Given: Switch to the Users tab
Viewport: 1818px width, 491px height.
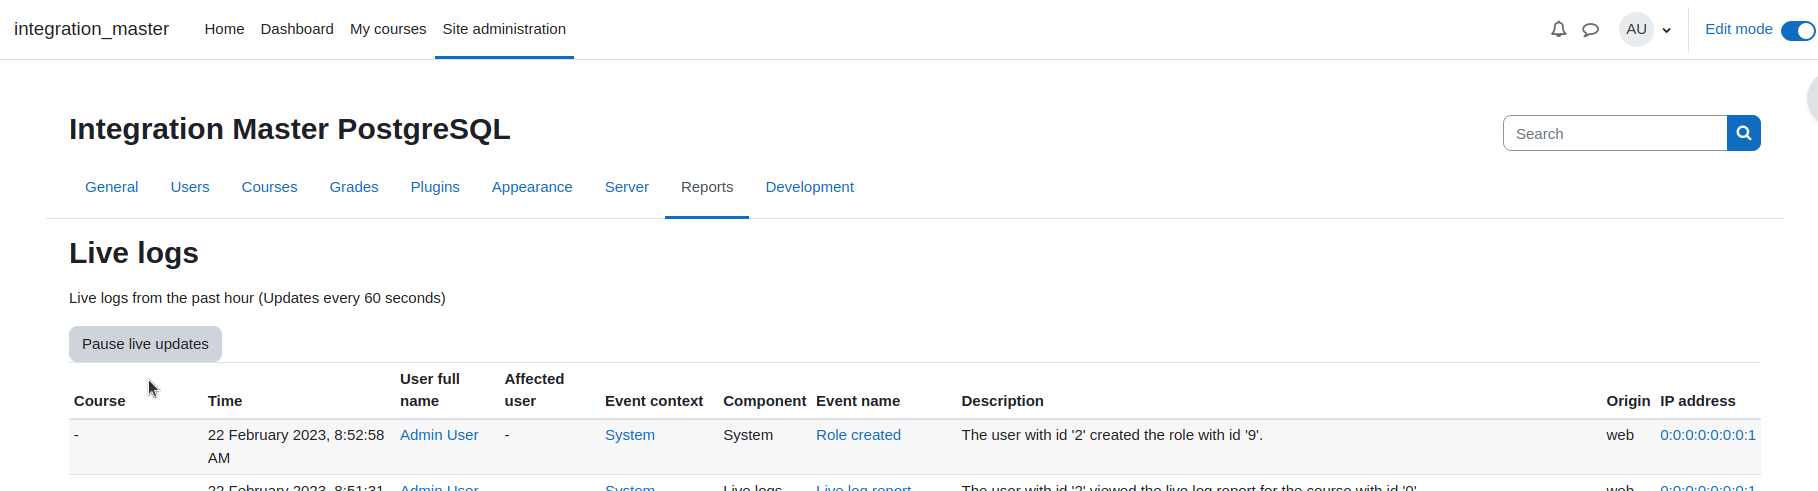Looking at the screenshot, I should click(x=190, y=187).
